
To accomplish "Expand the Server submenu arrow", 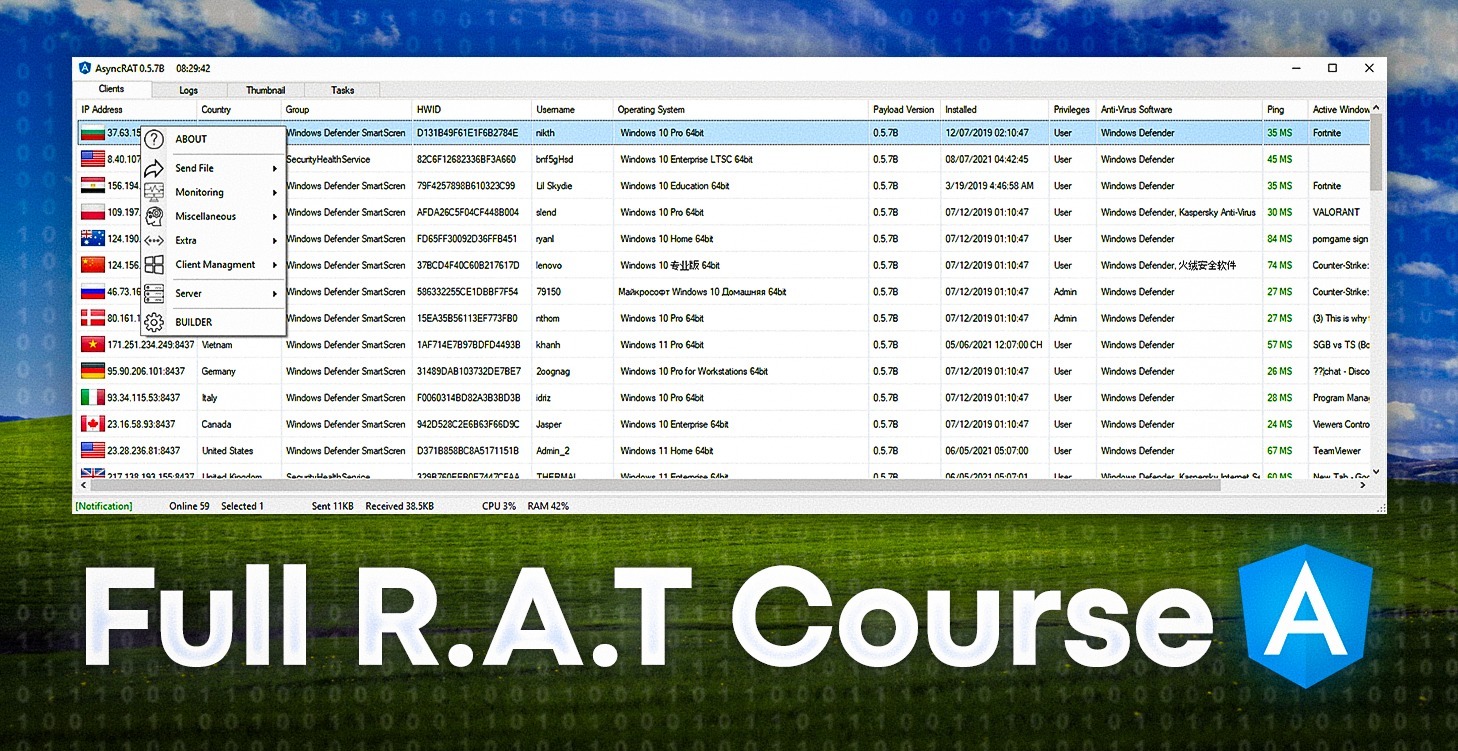I will coord(274,294).
